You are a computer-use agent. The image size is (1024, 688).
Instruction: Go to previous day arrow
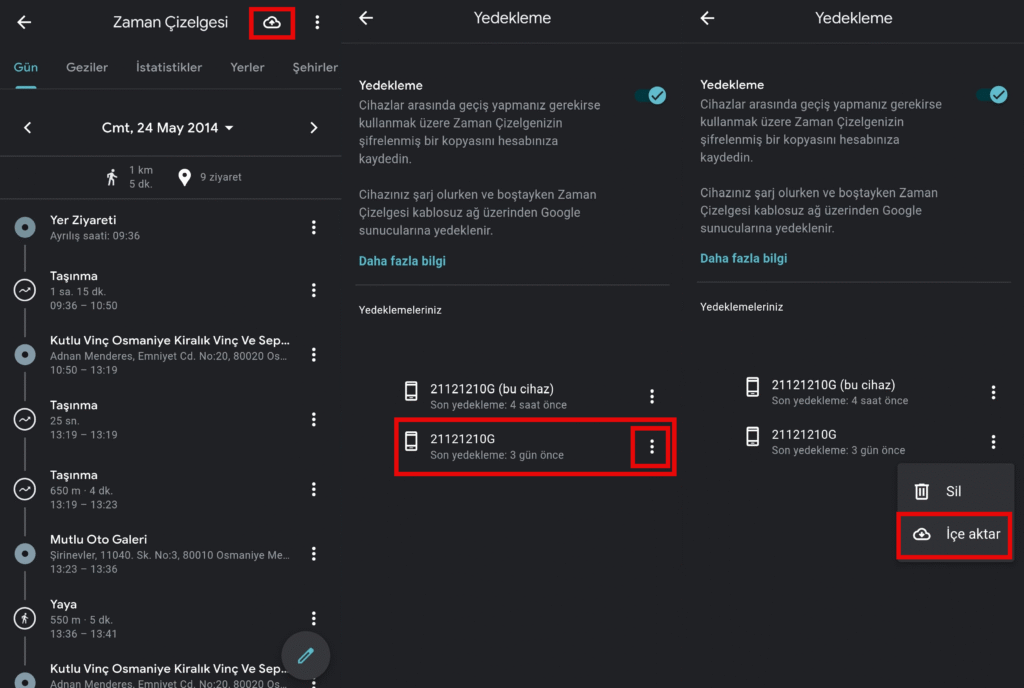tap(27, 128)
